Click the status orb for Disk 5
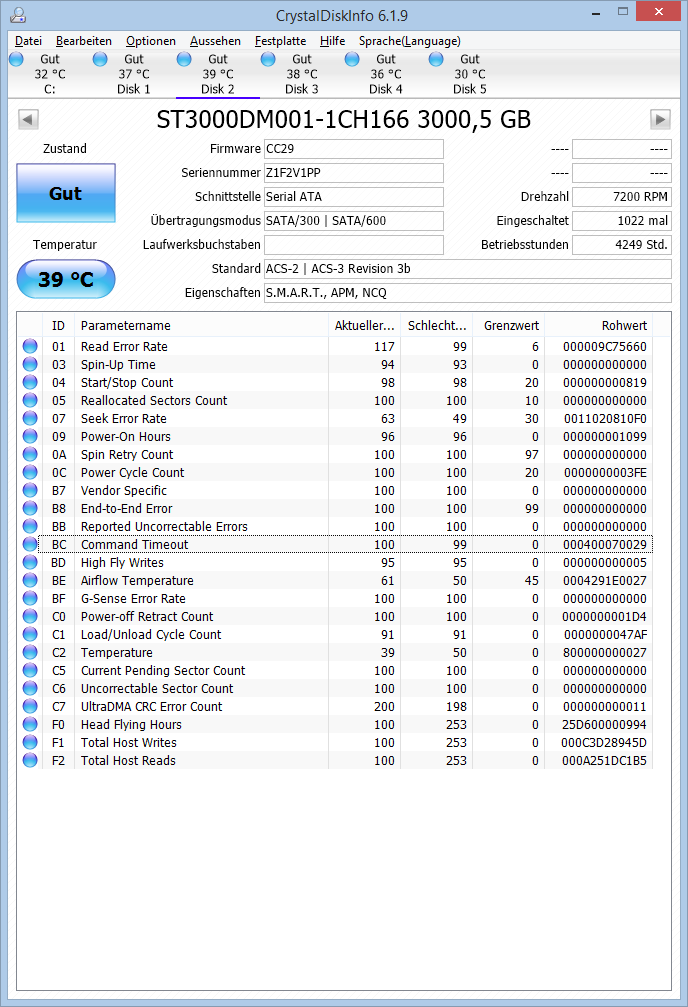 (x=436, y=60)
